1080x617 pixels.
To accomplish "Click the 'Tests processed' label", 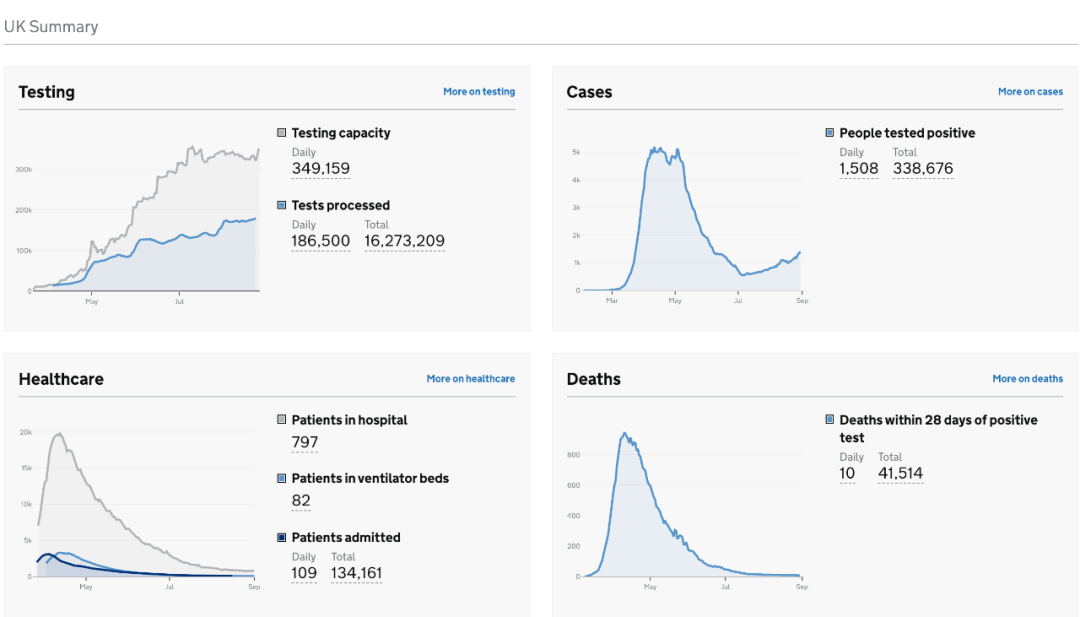I will [340, 205].
